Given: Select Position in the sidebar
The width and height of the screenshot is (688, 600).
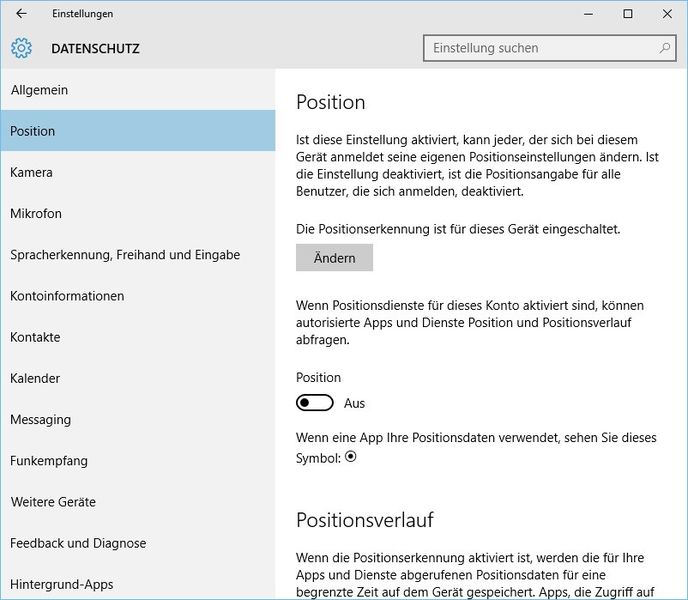Looking at the screenshot, I should coord(33,131).
